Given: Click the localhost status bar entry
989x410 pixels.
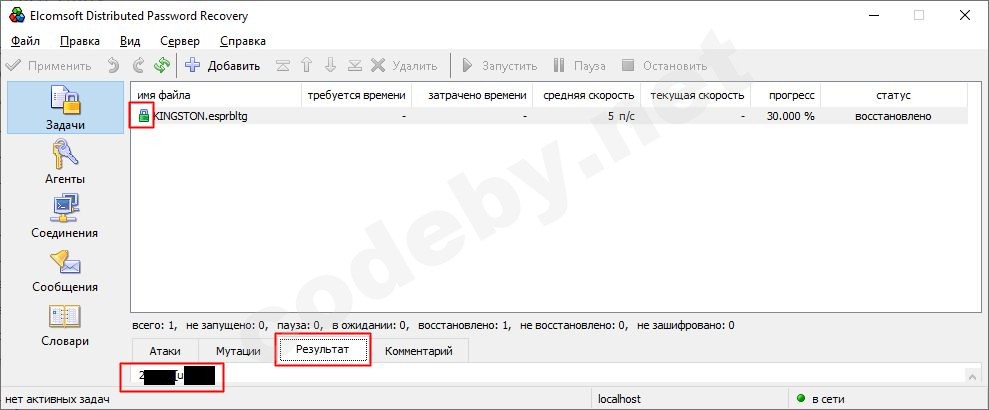Looking at the screenshot, I should pos(619,399).
